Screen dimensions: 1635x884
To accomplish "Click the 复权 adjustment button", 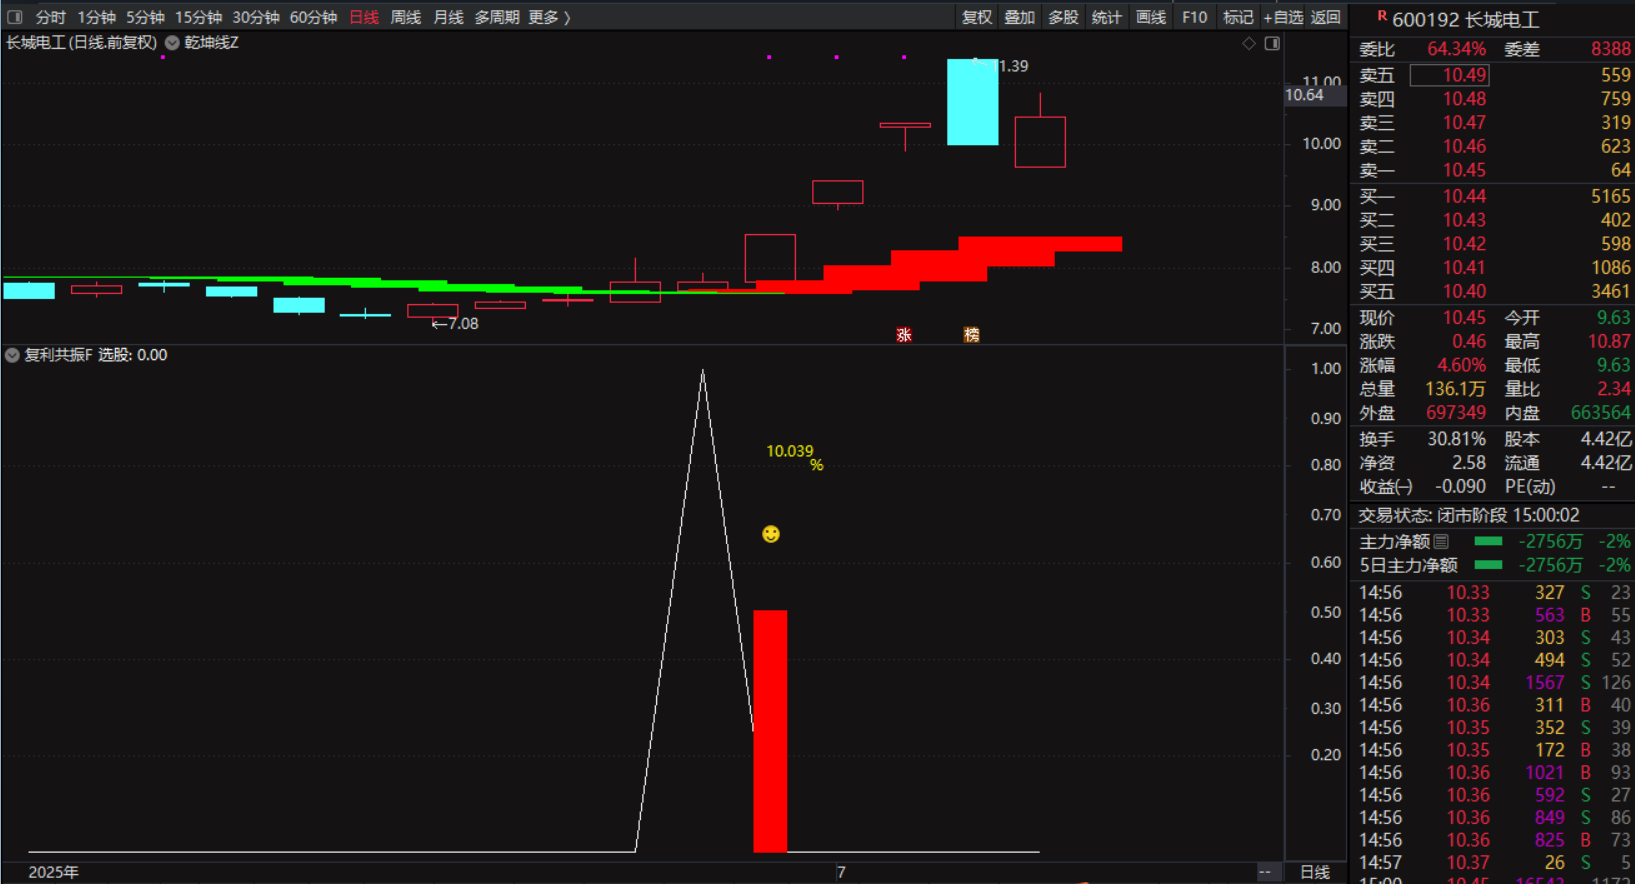I will click(976, 17).
